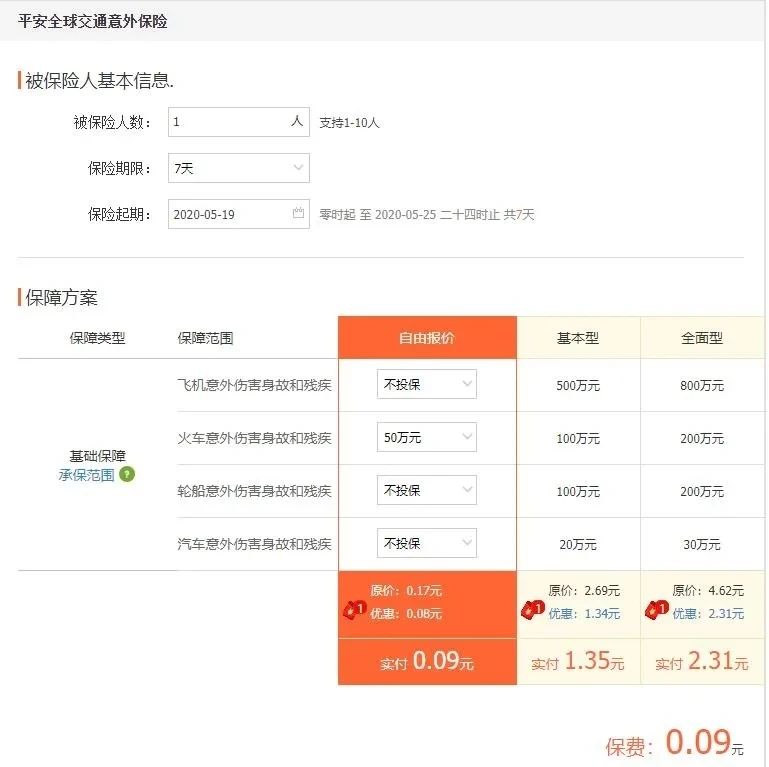This screenshot has height=767, width=769.
Task: Click the 优惠: 2.31元 text
Action: coord(708,614)
